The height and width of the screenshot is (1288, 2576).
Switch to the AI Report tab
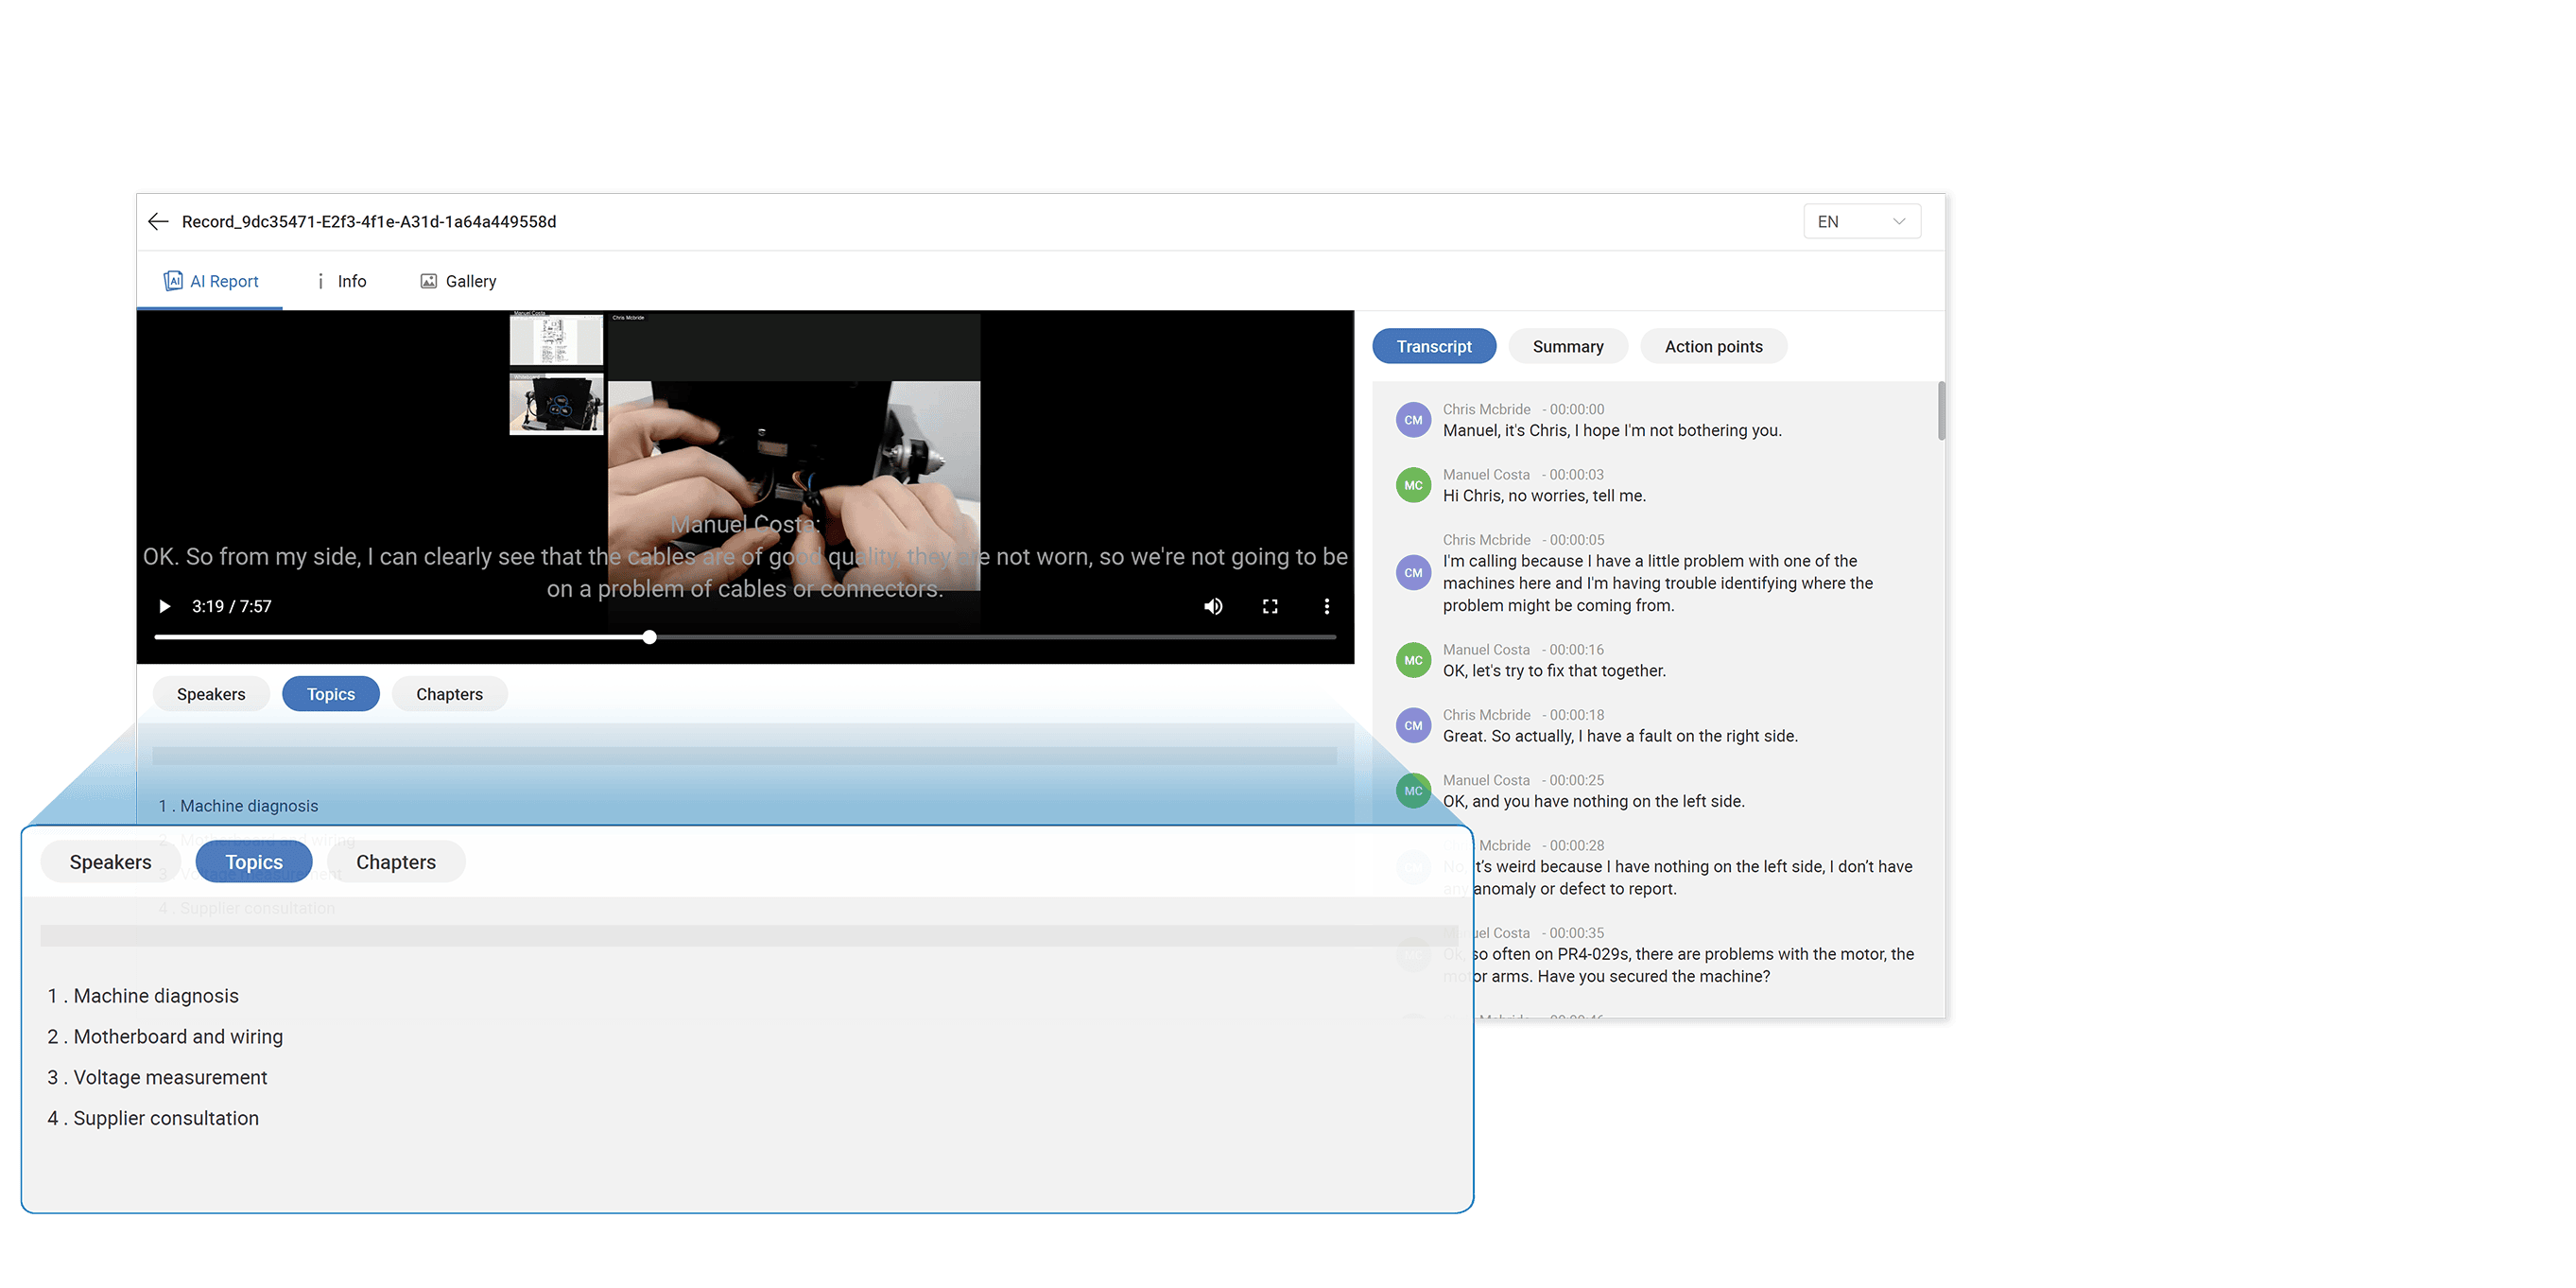pos(210,281)
